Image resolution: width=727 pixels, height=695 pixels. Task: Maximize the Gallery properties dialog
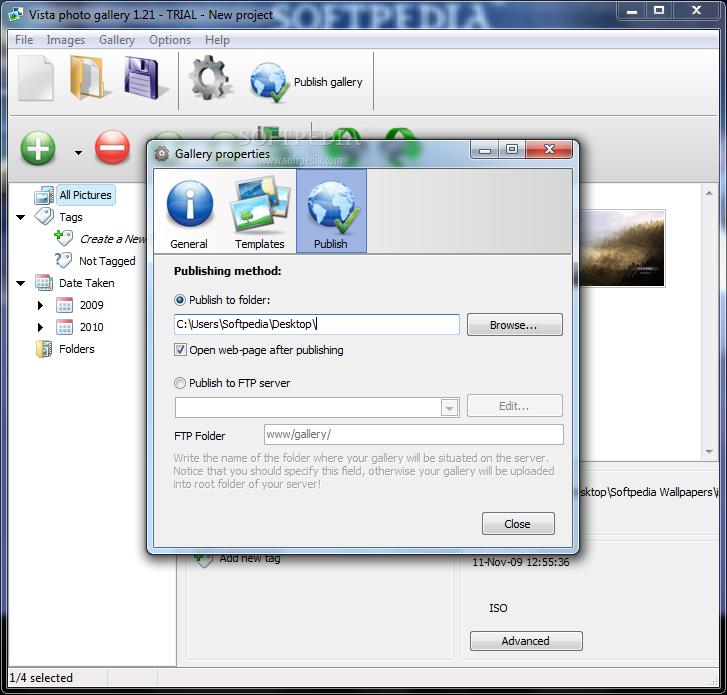pyautogui.click(x=512, y=149)
